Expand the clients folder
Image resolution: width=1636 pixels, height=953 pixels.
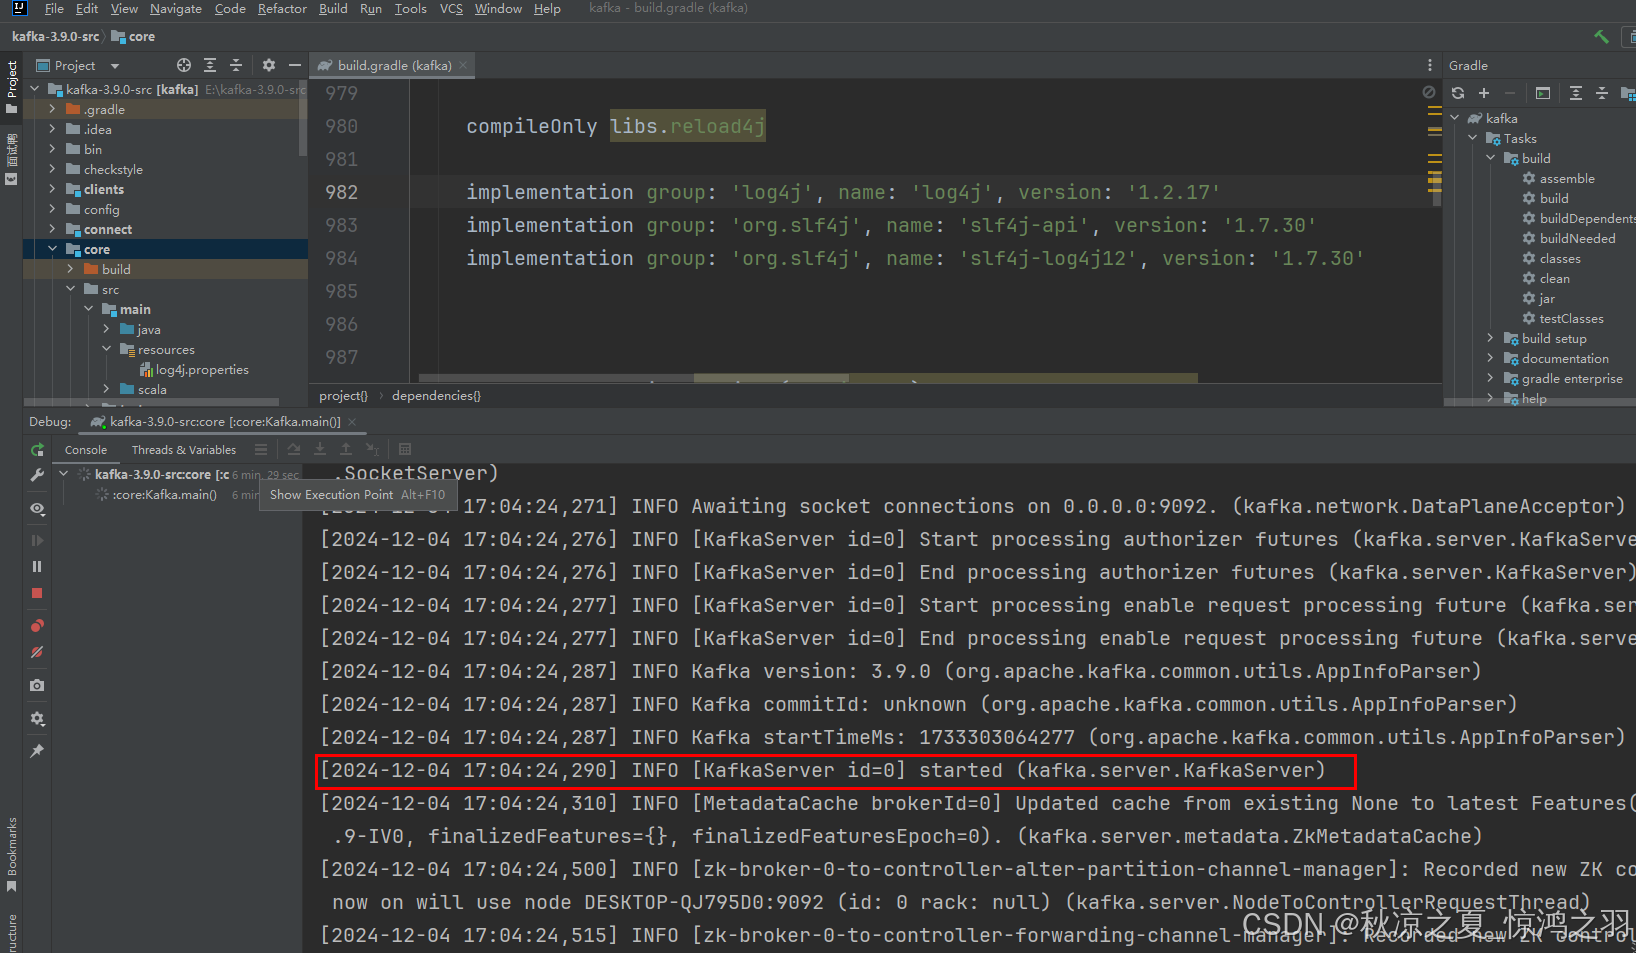tap(53, 189)
